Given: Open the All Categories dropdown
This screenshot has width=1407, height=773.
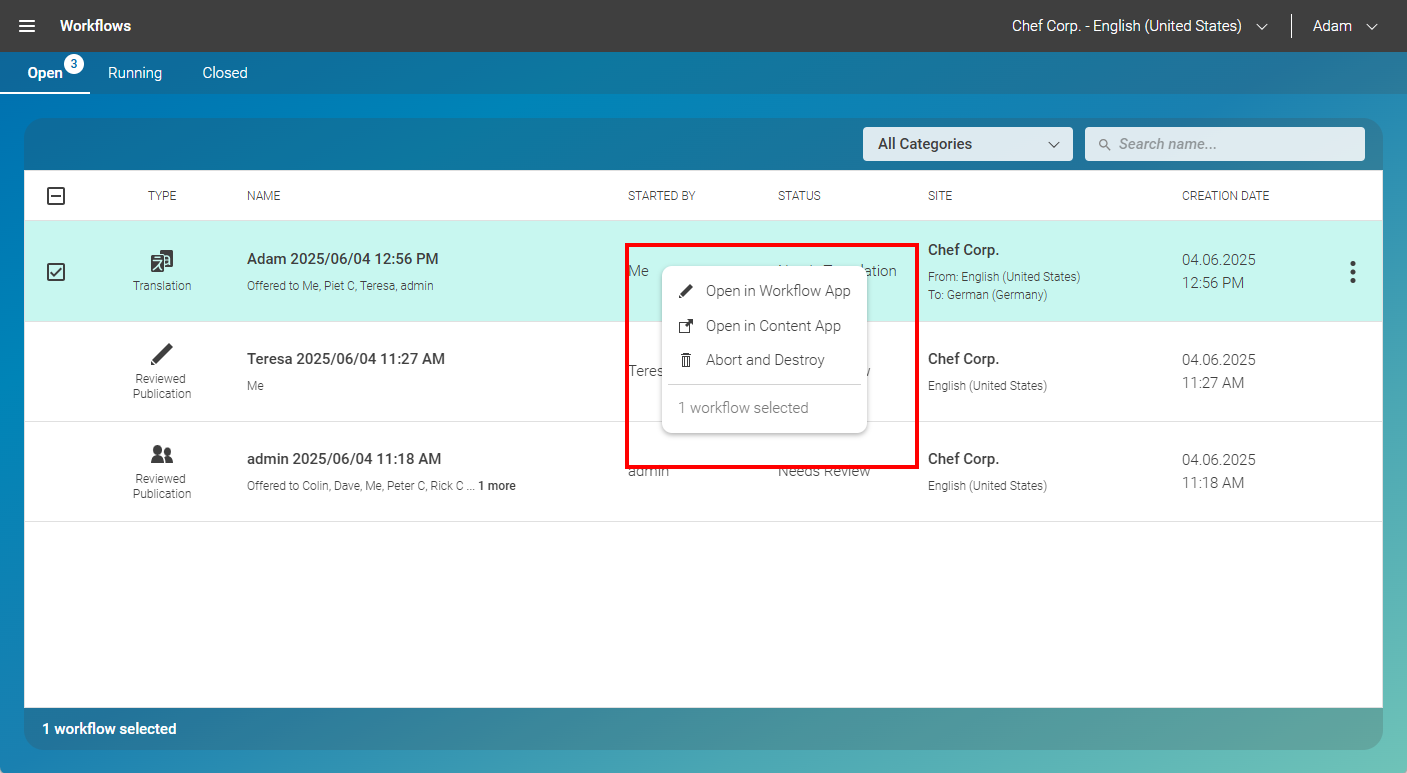Looking at the screenshot, I should 967,144.
